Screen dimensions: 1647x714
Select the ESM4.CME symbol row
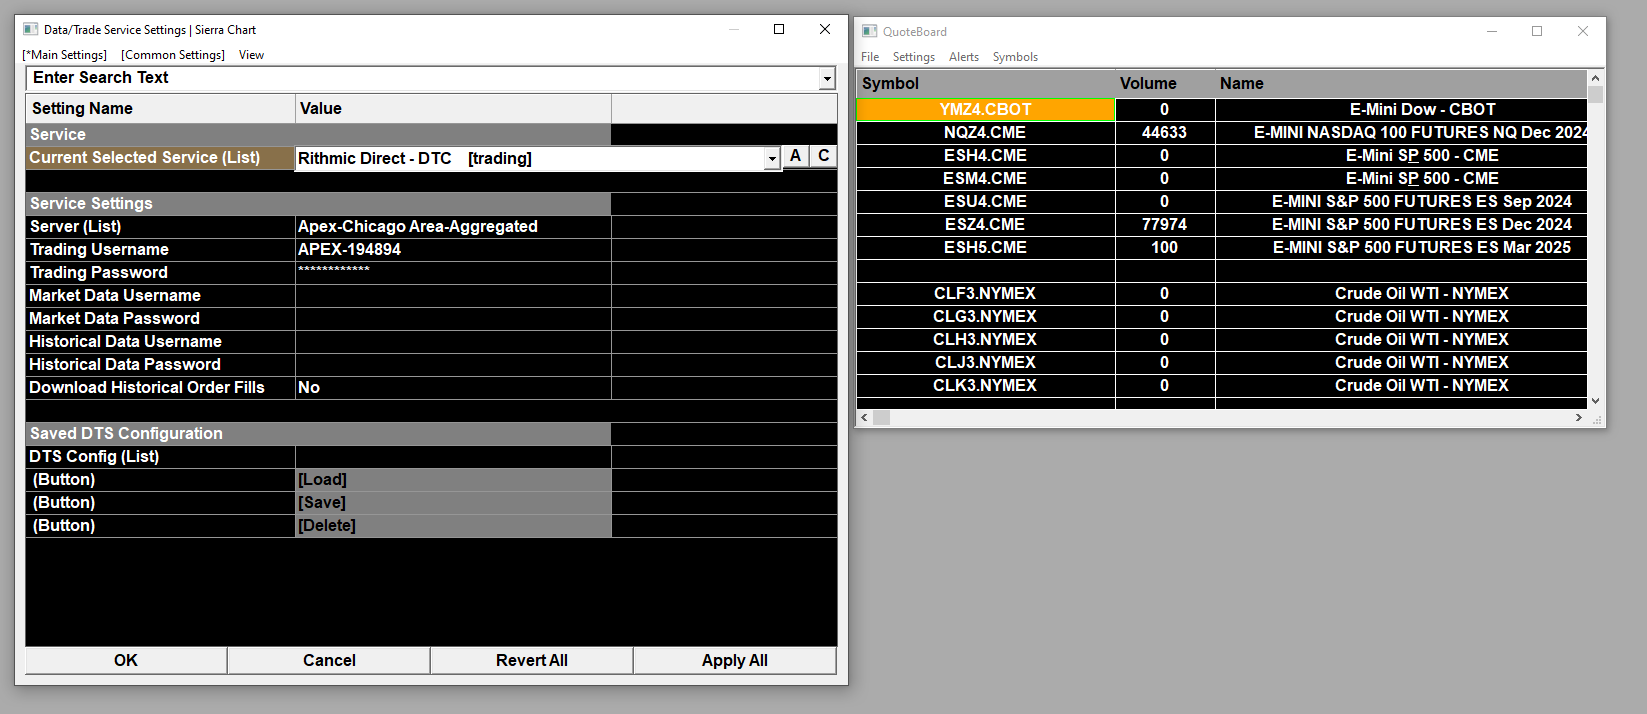tap(986, 179)
